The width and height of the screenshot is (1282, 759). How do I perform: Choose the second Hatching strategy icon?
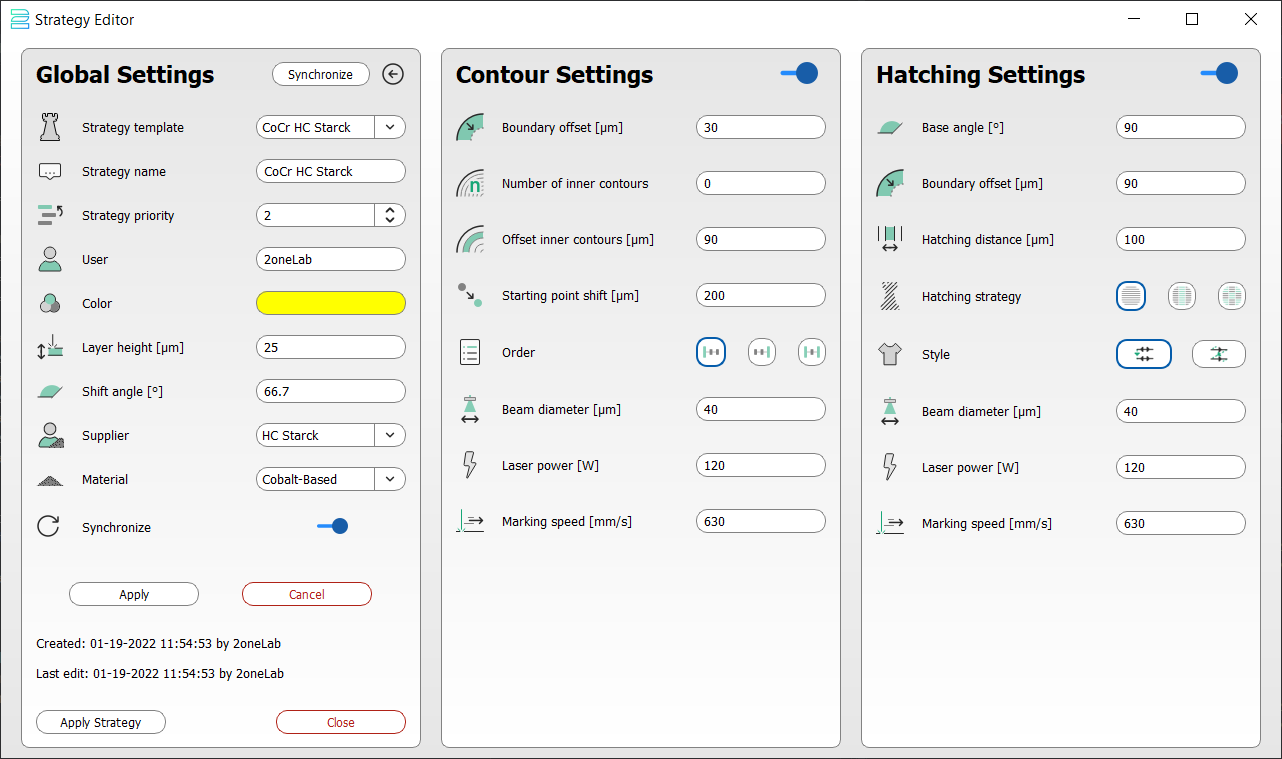pyautogui.click(x=1182, y=296)
